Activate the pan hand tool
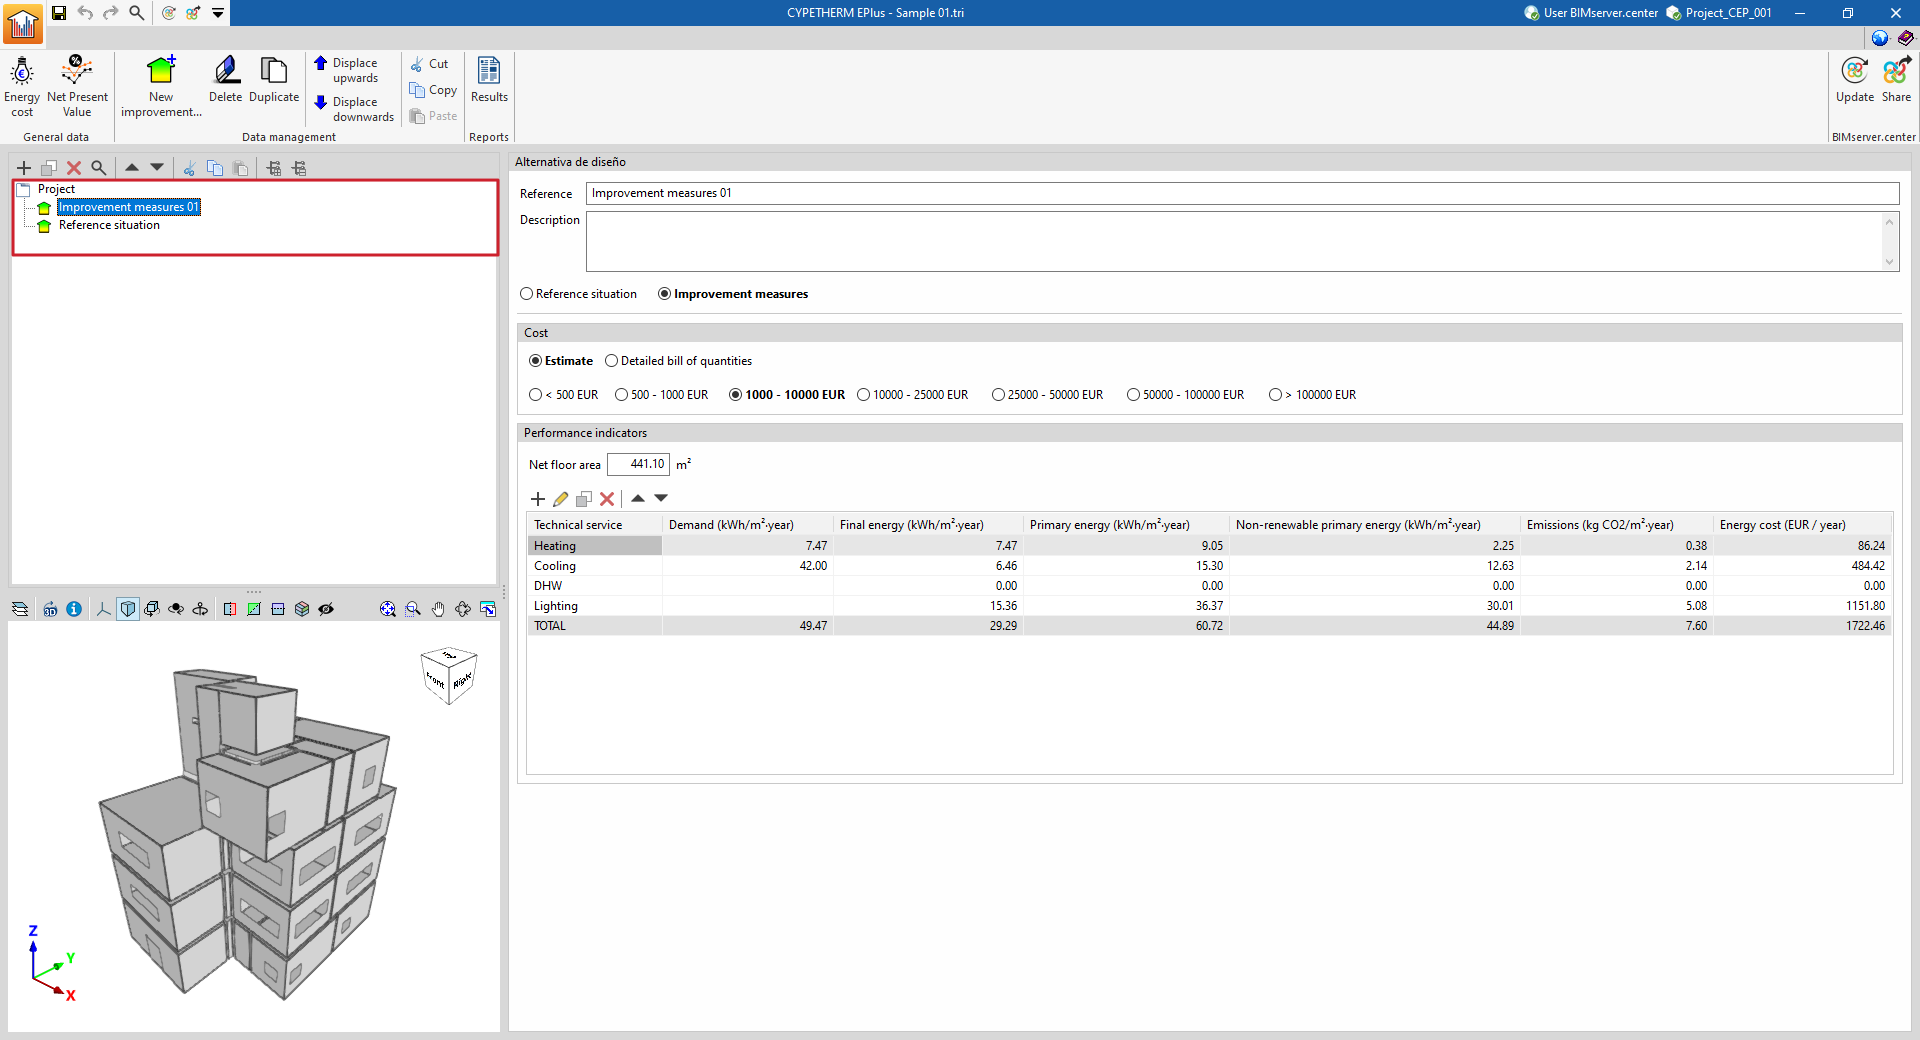 coord(438,609)
